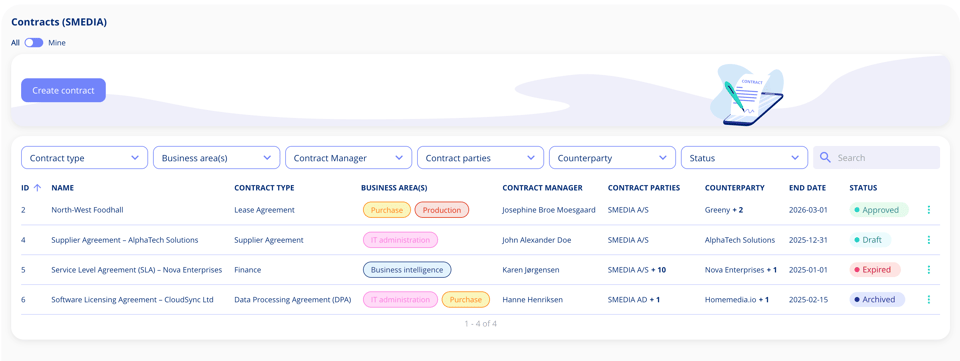Viewport: 960px width, 361px height.
Task: Open row options for CloudSync Ltd contract
Action: pyautogui.click(x=929, y=300)
